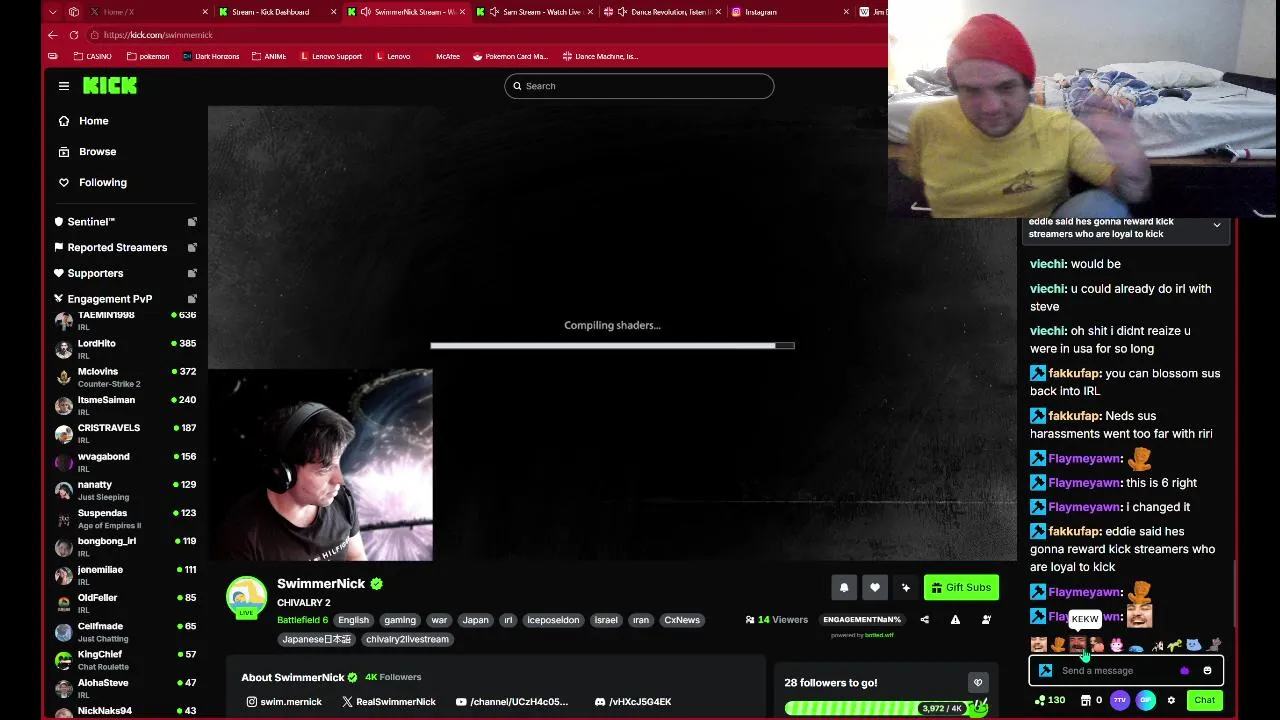Click the green Gift Subs button
The image size is (1280, 720).
[x=961, y=588]
